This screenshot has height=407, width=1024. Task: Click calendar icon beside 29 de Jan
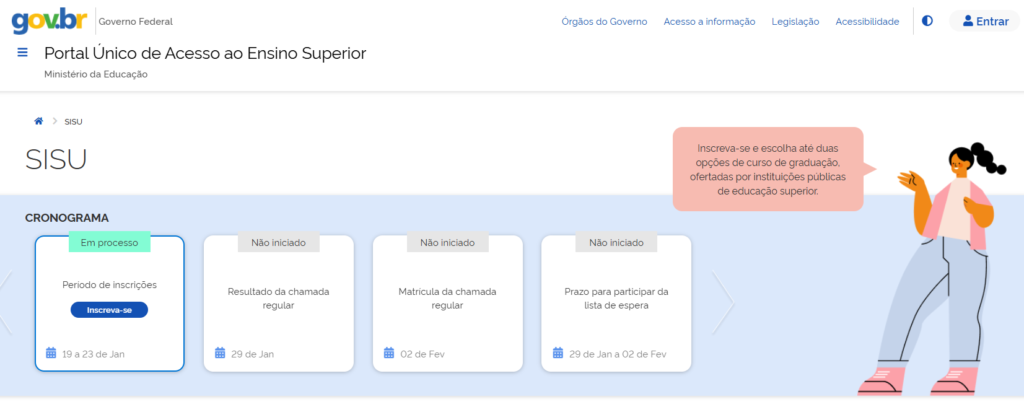220,353
